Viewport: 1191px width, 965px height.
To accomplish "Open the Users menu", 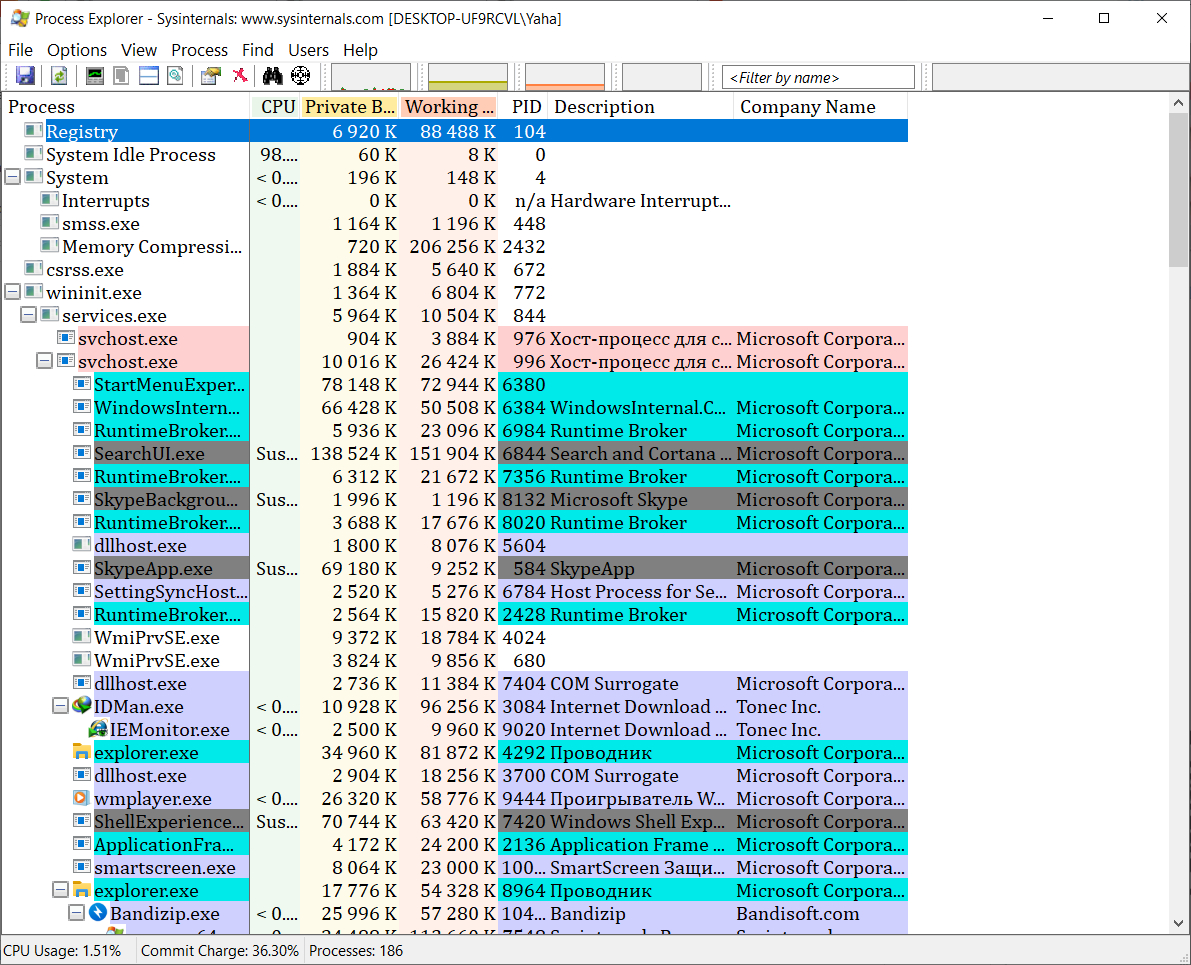I will coord(308,50).
